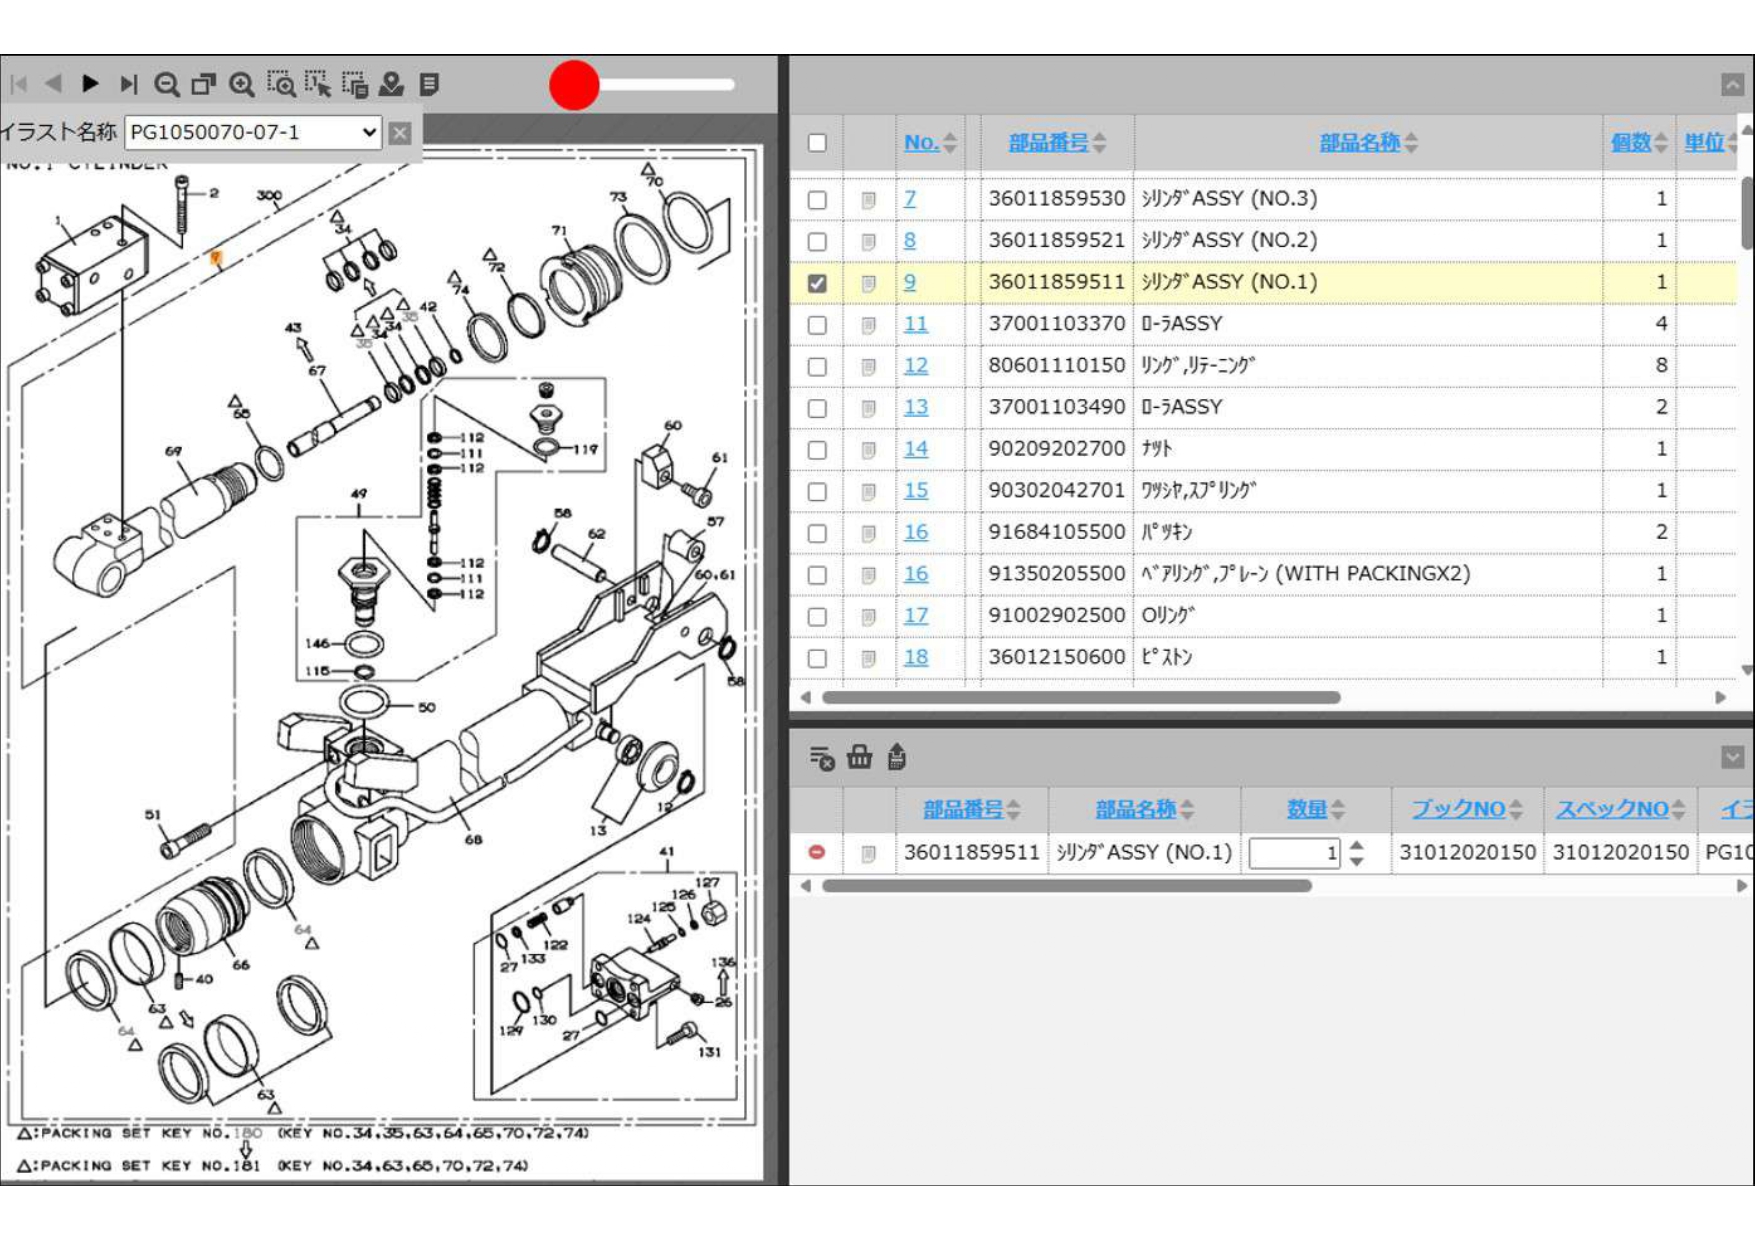Click the map marker icon in toolbar
The height and width of the screenshot is (1240, 1755).
[391, 85]
